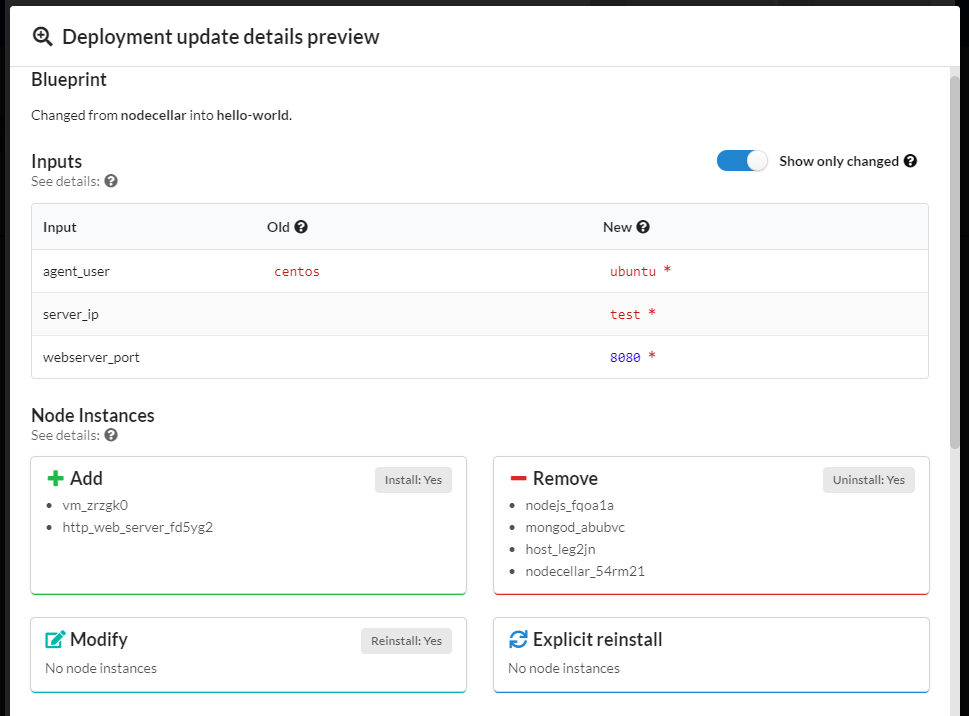Image resolution: width=969 pixels, height=716 pixels.
Task: Click the Input column header
Action: [59, 227]
